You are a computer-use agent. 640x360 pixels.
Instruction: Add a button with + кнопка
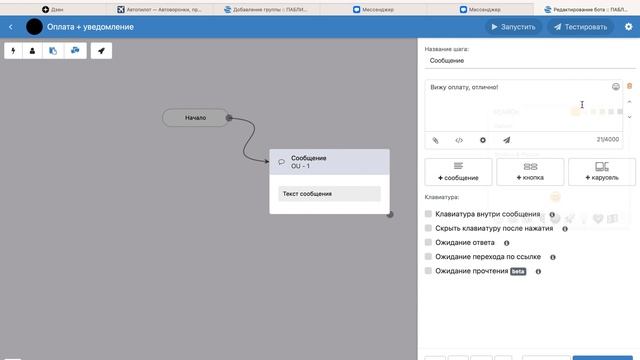tap(530, 172)
